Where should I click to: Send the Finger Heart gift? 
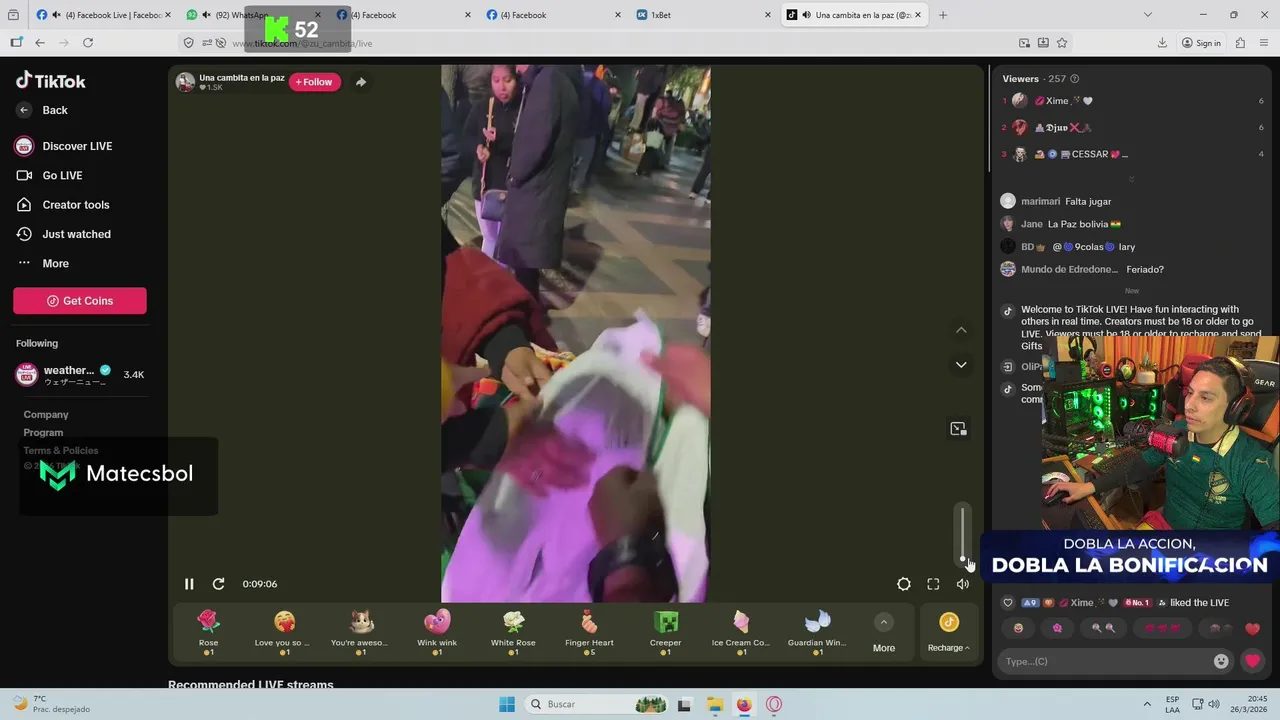pos(589,632)
